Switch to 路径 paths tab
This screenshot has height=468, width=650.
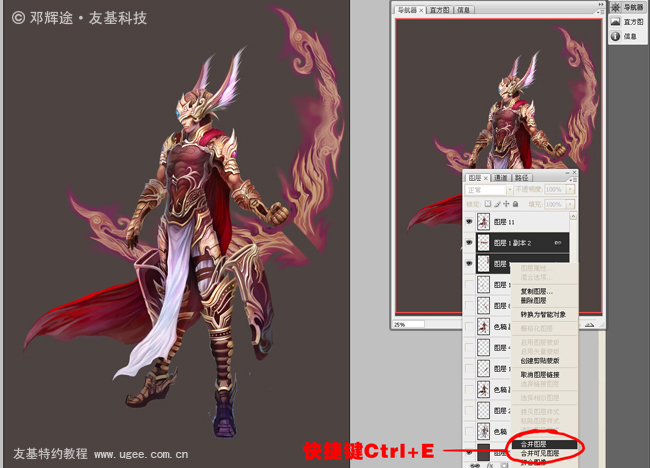pos(521,178)
